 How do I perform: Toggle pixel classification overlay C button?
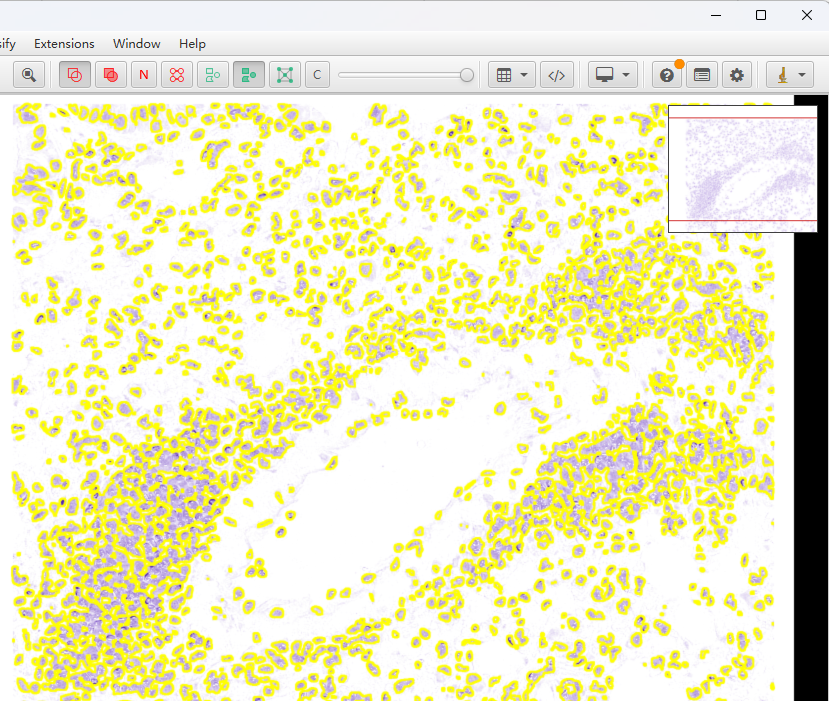pos(317,75)
